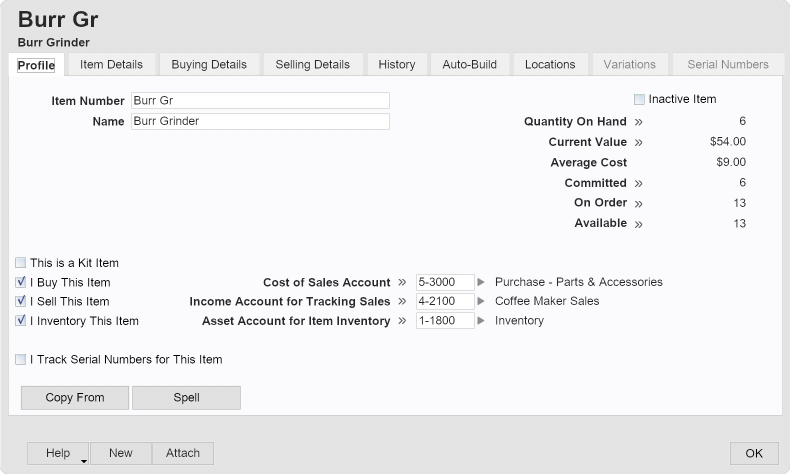Enable I Track Serial Numbers checkbox

click(x=21, y=359)
